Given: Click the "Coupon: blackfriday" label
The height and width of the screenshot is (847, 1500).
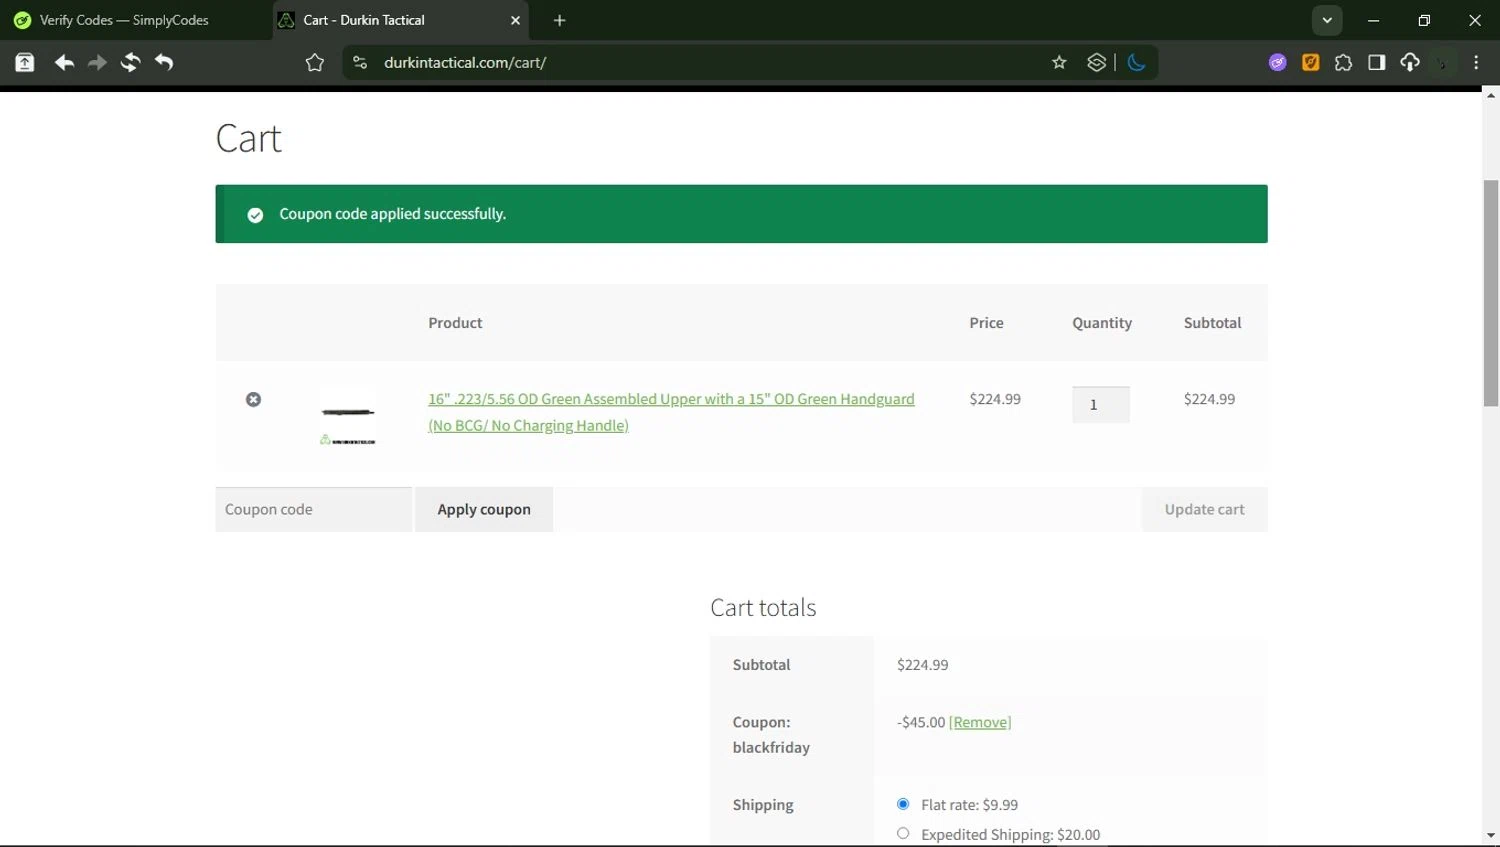Looking at the screenshot, I should click(x=771, y=734).
